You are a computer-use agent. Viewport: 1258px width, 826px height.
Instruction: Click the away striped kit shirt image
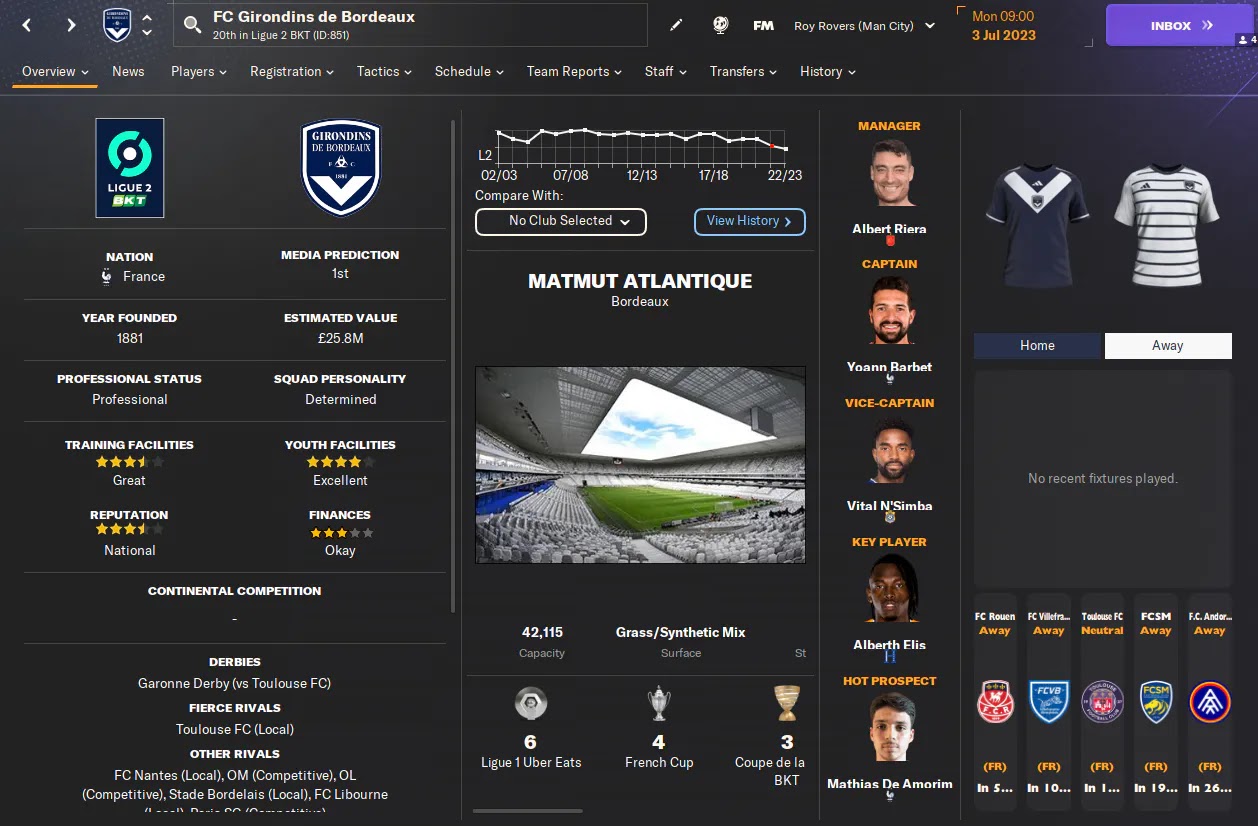point(1167,225)
